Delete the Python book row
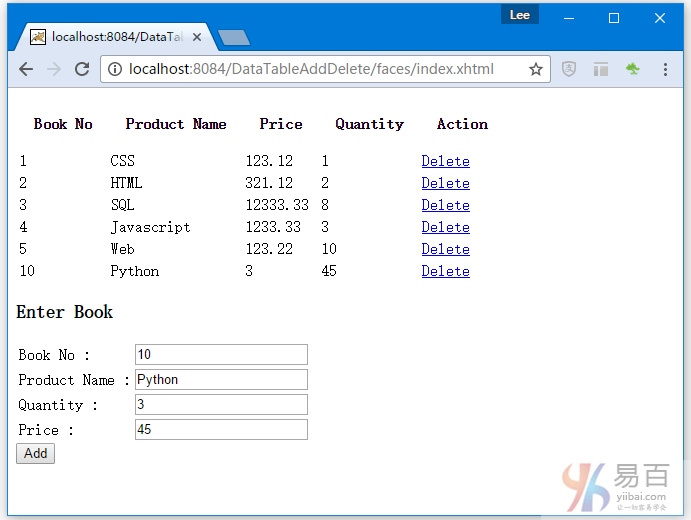Viewport: 691px width, 520px height. click(x=445, y=271)
